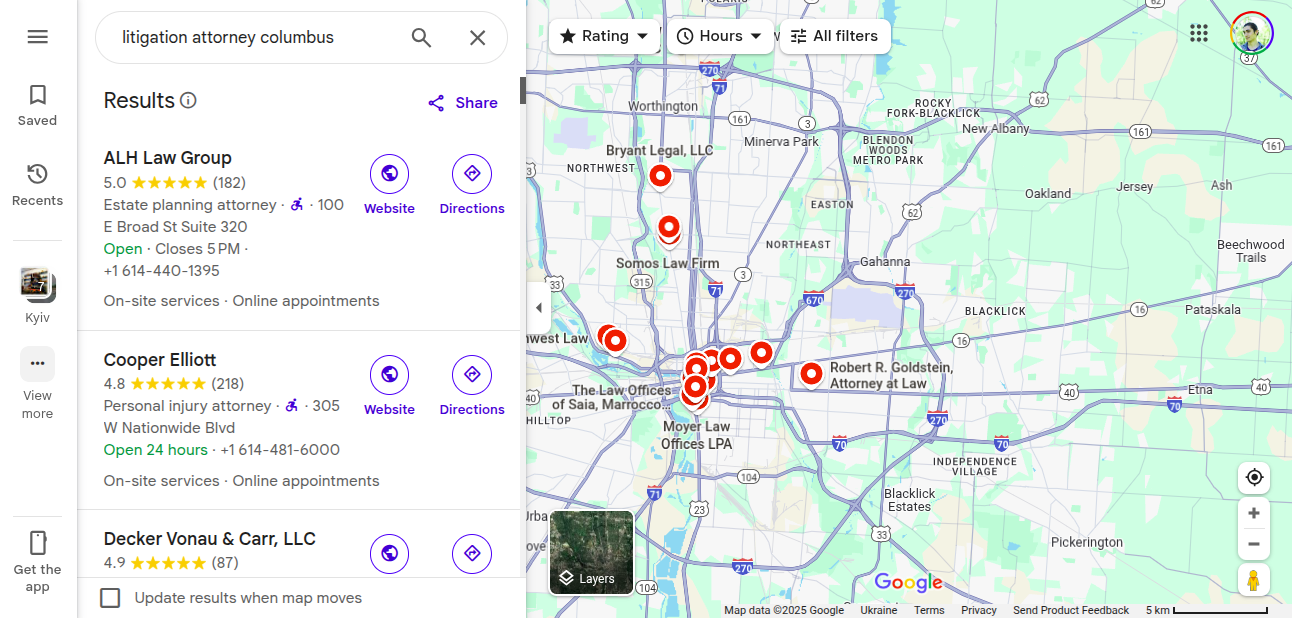Open All filters
This screenshot has width=1292, height=618.
[834, 36]
